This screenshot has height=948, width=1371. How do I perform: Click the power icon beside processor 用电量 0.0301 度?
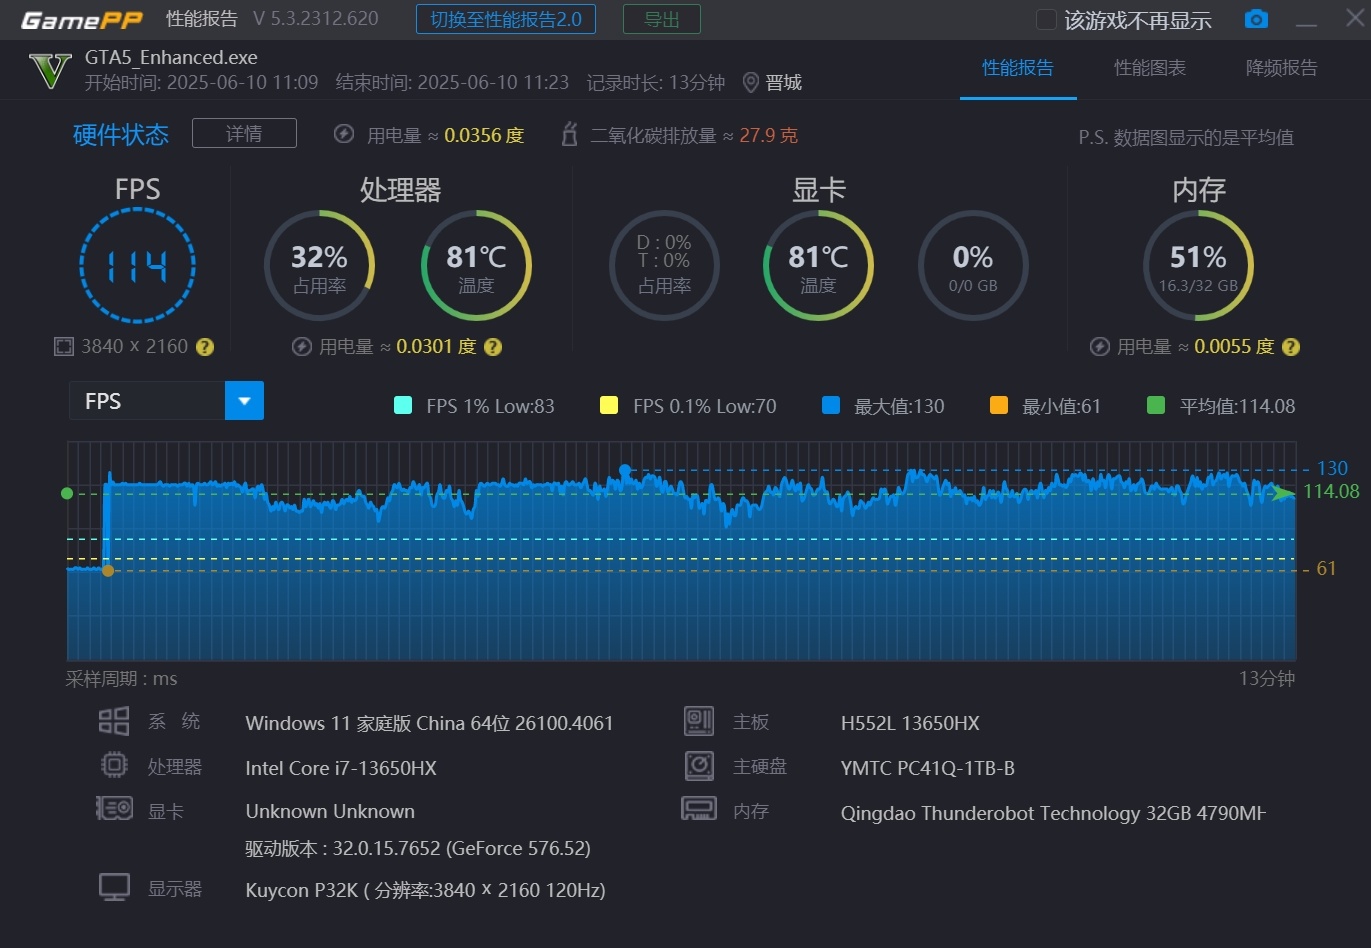click(x=301, y=347)
